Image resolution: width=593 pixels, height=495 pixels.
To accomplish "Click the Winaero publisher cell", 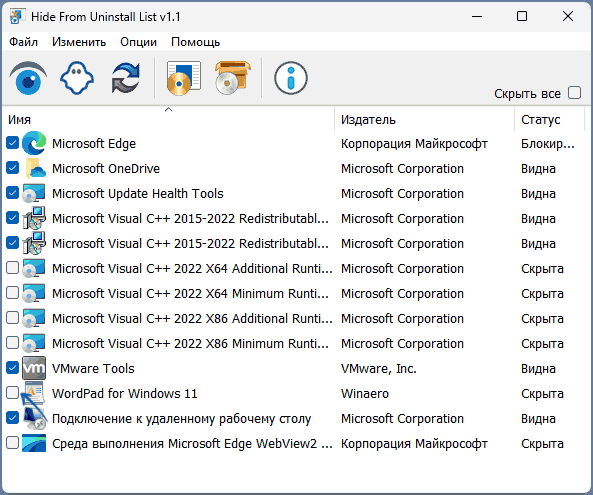I will (x=365, y=393).
